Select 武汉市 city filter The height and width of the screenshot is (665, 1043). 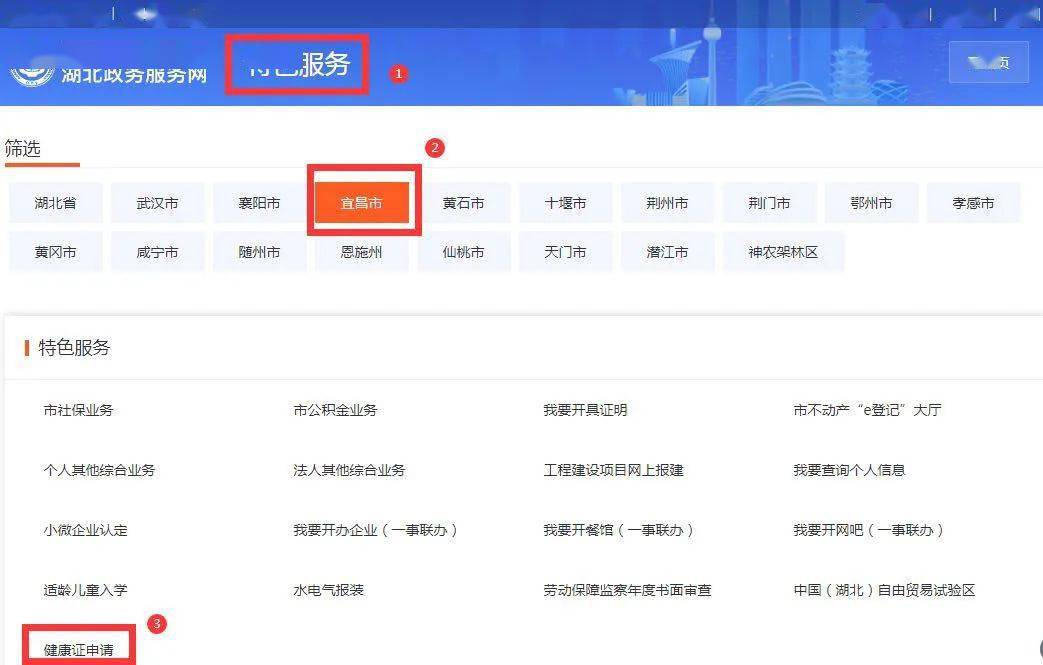click(157, 203)
